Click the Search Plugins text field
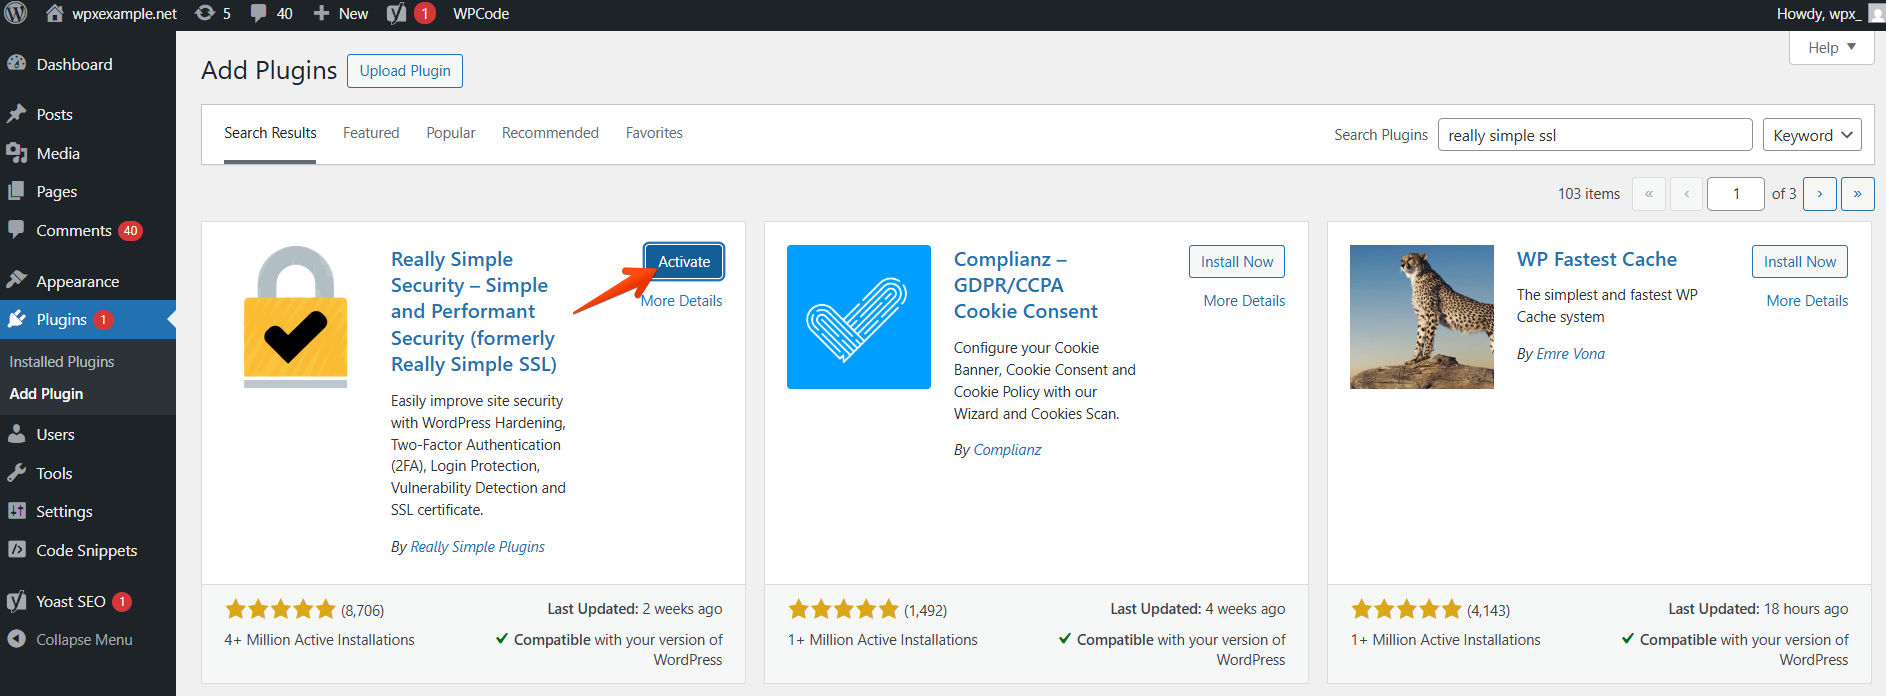 1594,135
